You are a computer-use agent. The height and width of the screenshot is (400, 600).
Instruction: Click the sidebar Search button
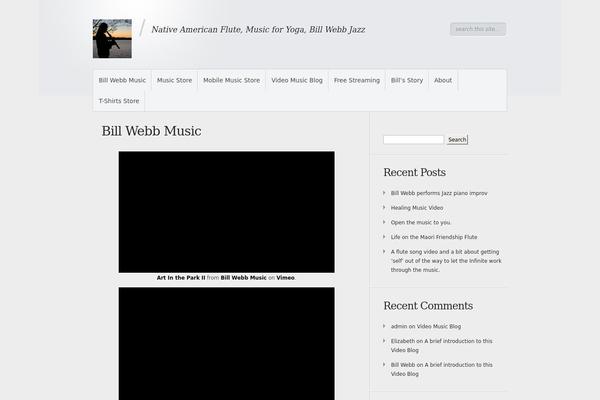pyautogui.click(x=457, y=140)
